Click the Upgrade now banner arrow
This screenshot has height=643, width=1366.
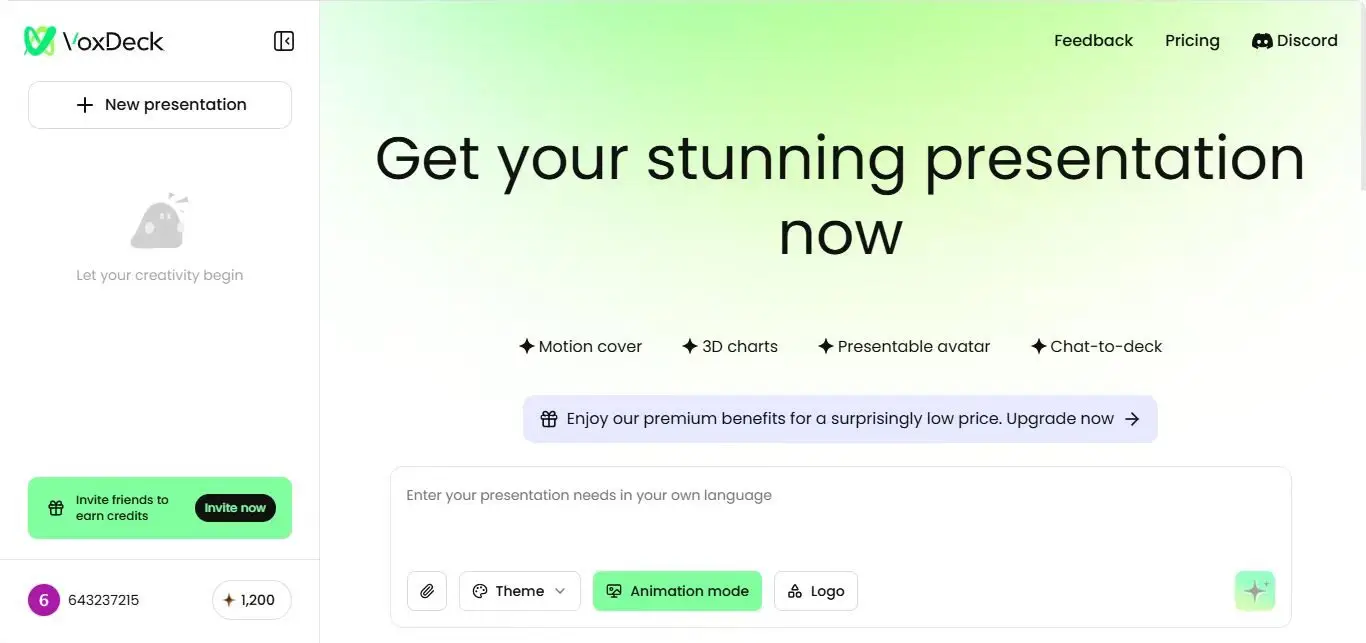click(x=1132, y=419)
